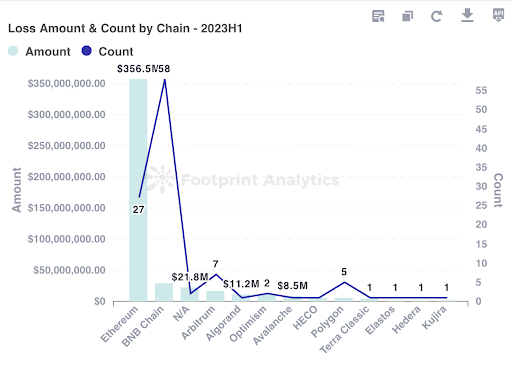This screenshot has height=370, width=512.
Task: Click the Polygon count point labeled 5
Action: point(344,282)
